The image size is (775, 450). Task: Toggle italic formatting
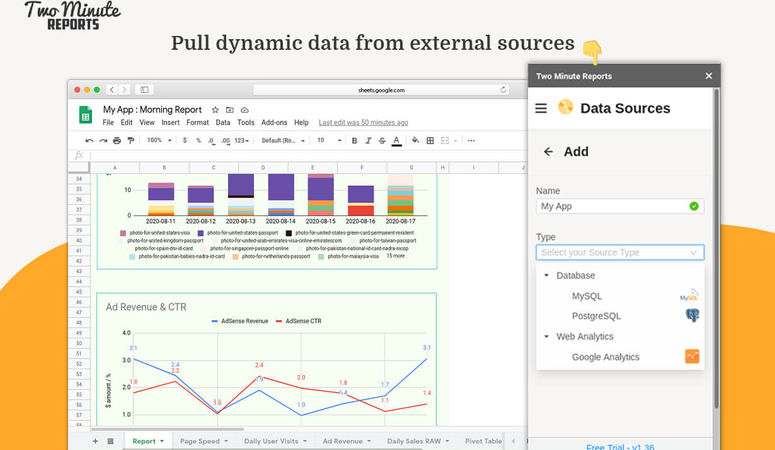tap(368, 141)
